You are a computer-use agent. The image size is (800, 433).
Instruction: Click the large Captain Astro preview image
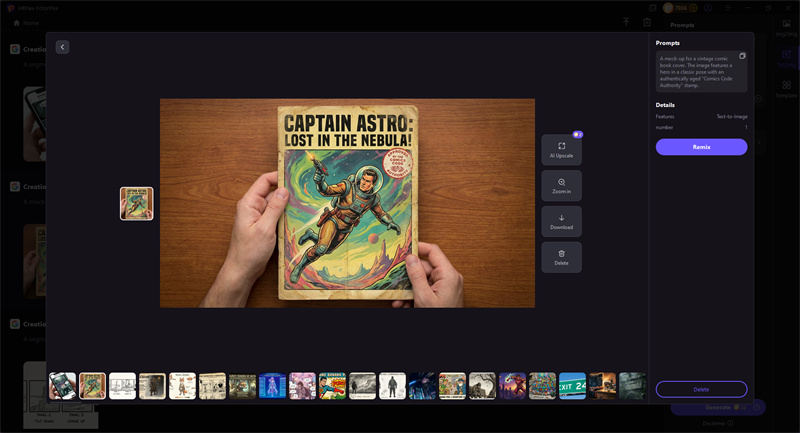[347, 203]
